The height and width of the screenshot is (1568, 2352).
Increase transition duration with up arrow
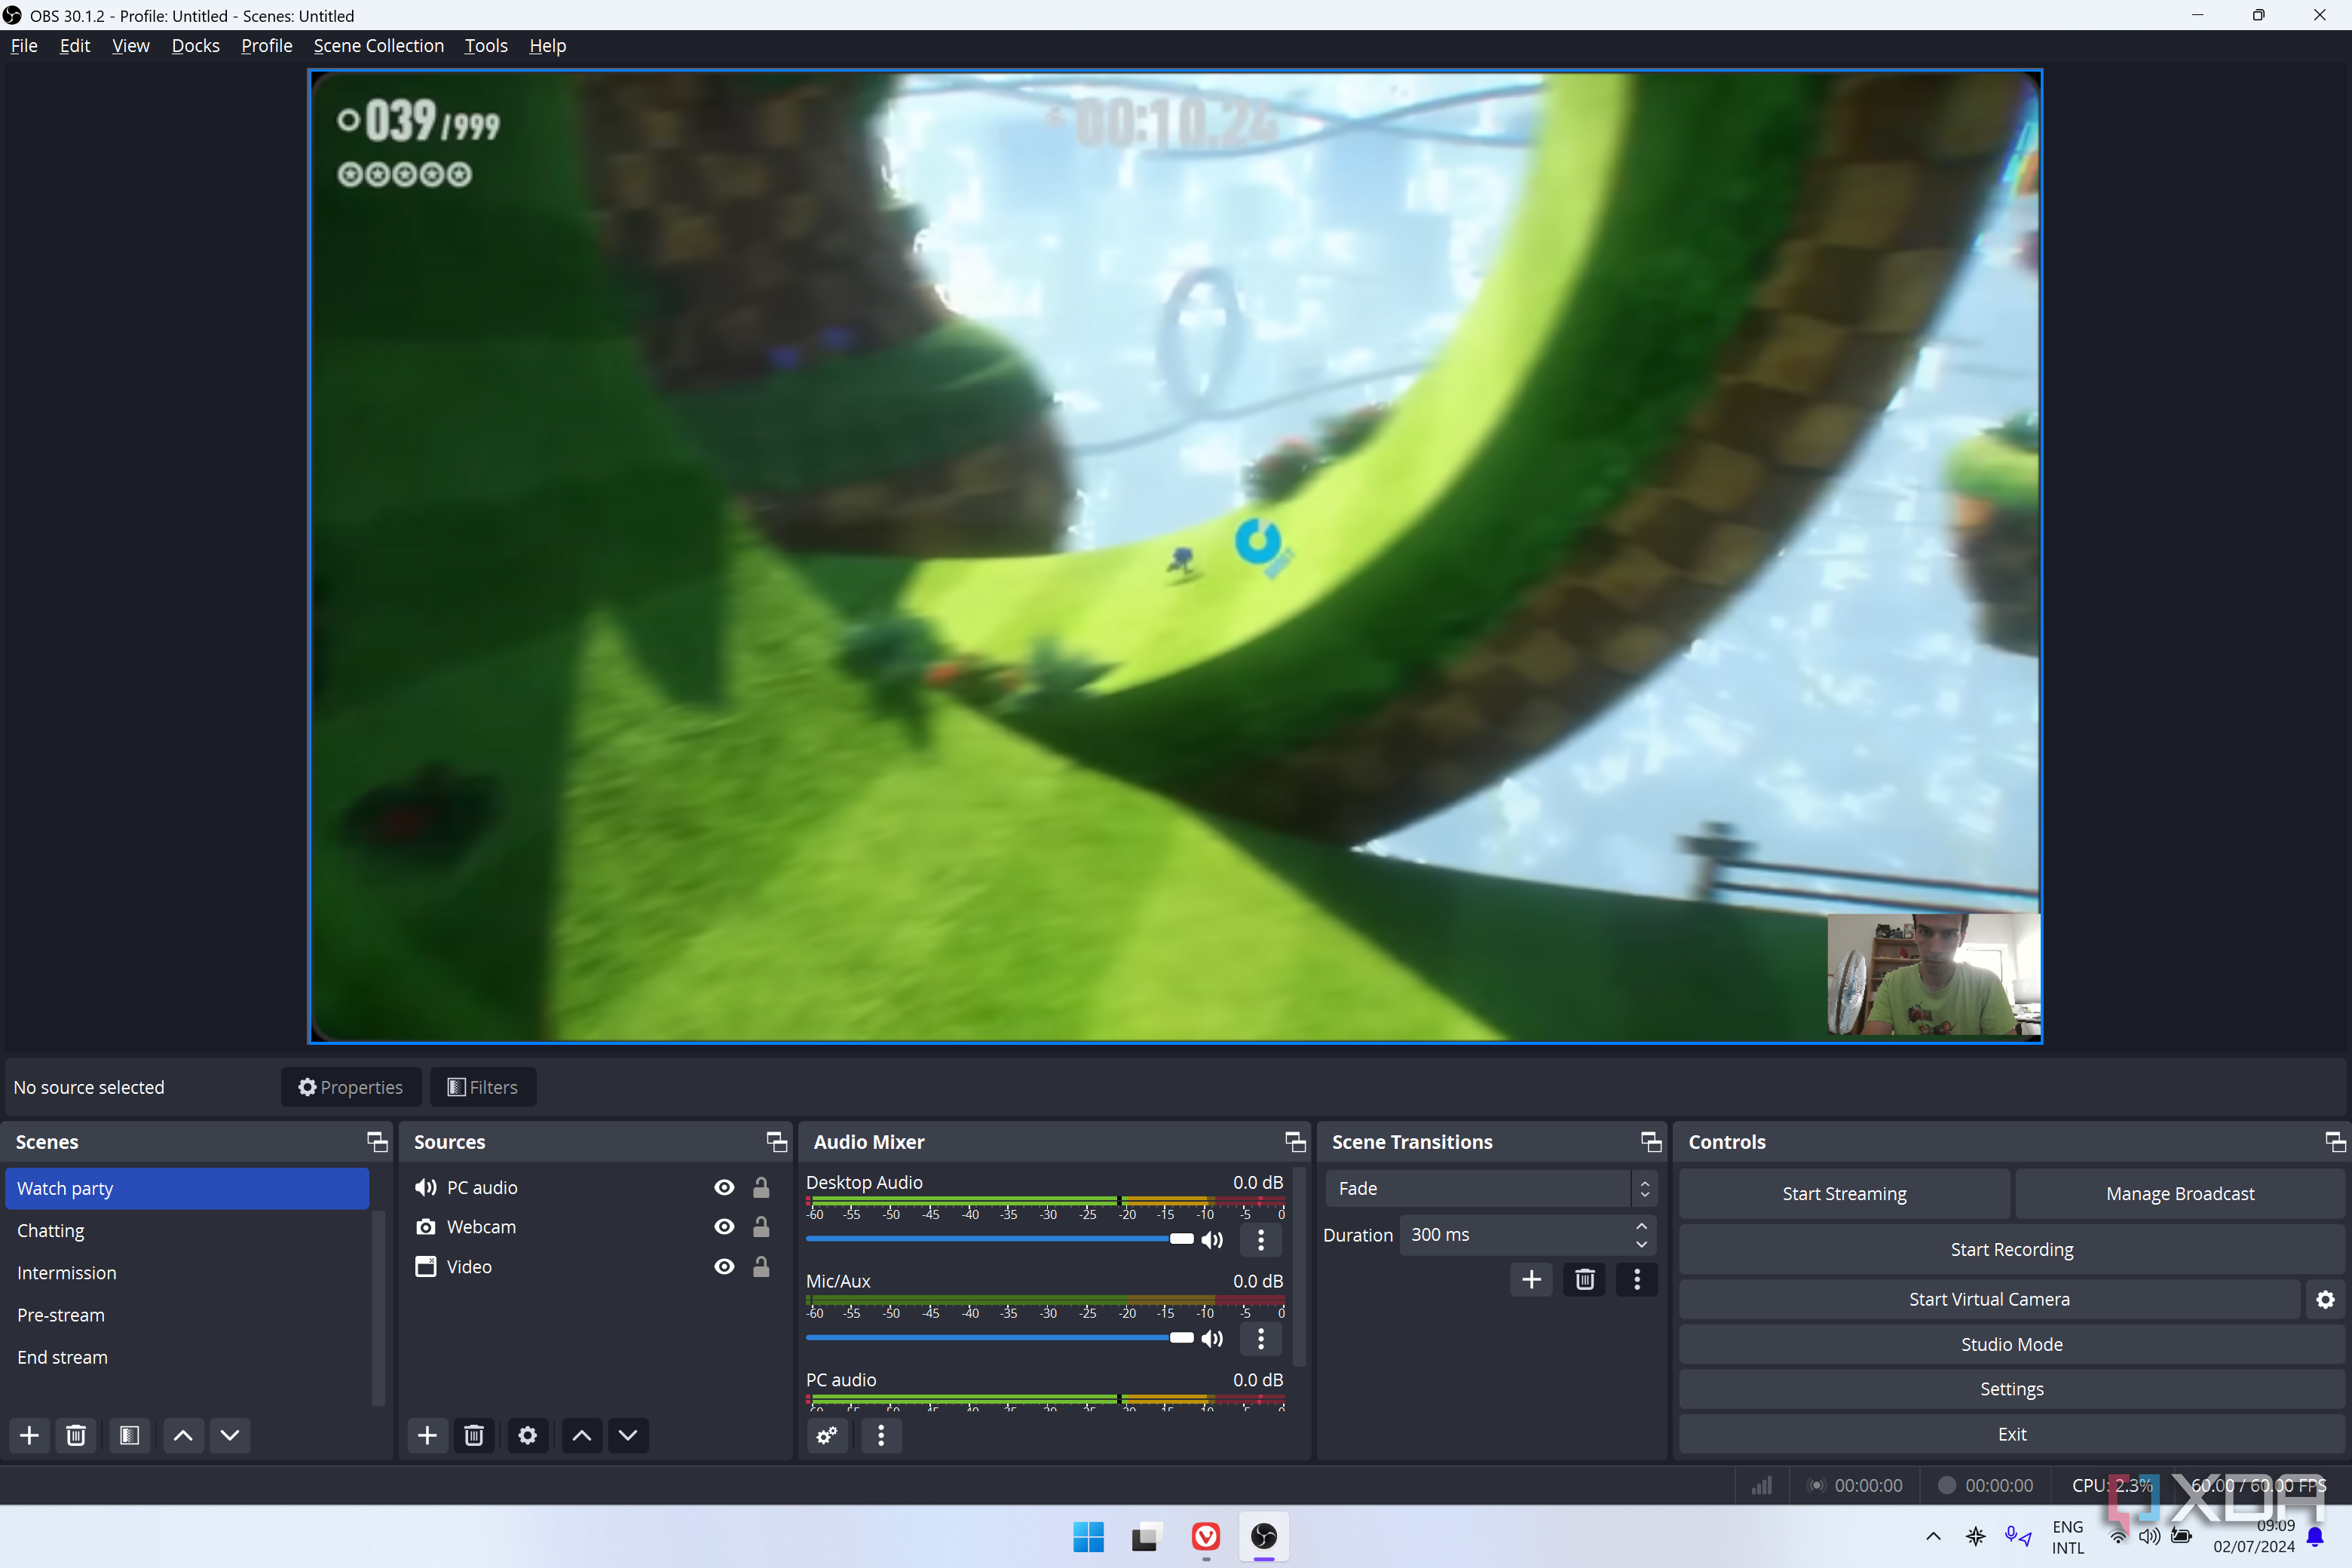1641,1226
